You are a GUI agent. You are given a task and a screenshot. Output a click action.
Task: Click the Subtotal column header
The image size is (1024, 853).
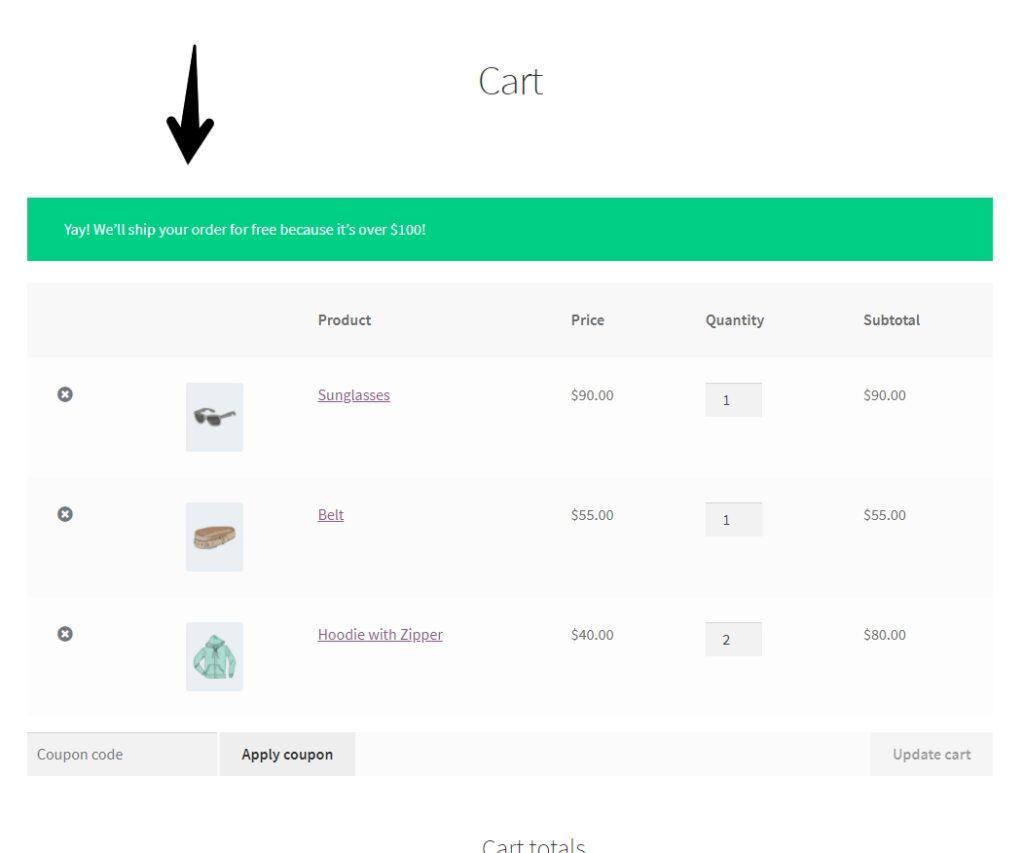[x=891, y=320]
